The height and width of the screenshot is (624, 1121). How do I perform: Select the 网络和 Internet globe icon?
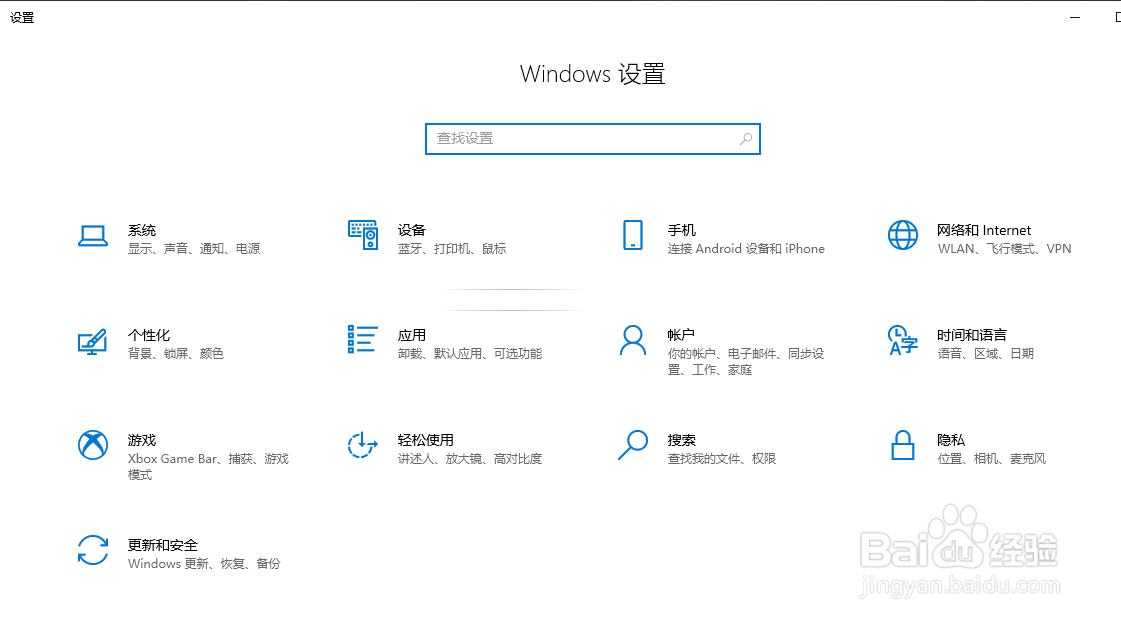coord(903,236)
